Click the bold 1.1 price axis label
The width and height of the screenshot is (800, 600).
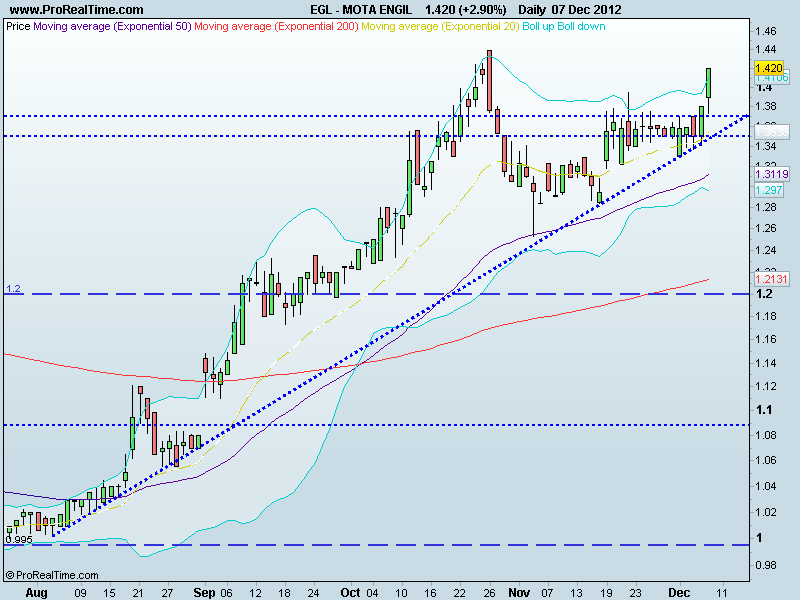[x=764, y=410]
